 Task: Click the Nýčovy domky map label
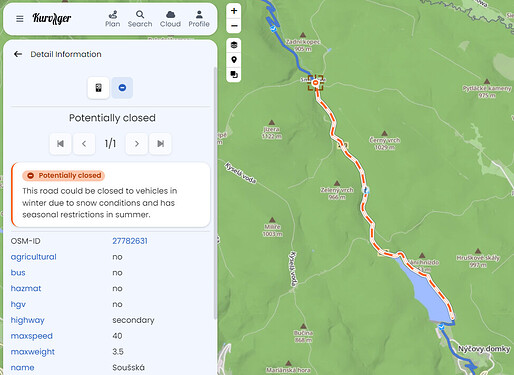tap(484, 349)
